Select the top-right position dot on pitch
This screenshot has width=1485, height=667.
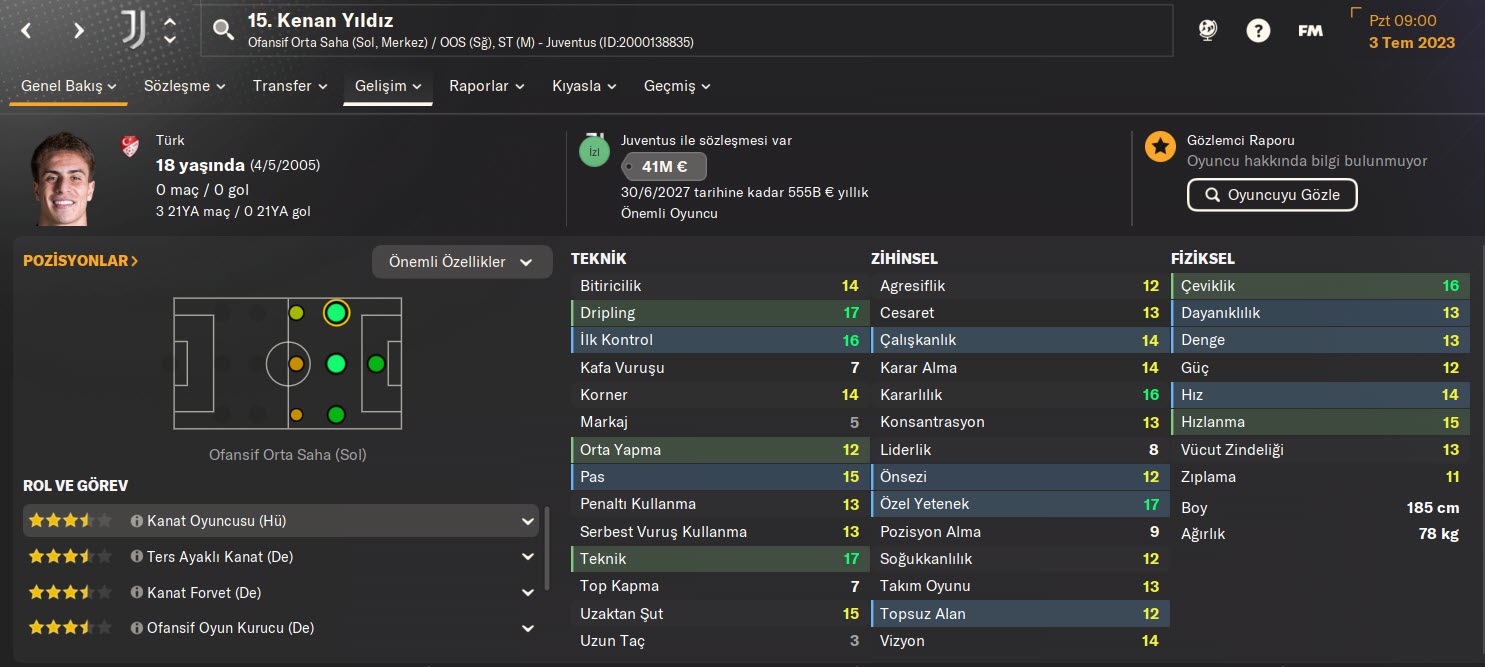(336, 313)
